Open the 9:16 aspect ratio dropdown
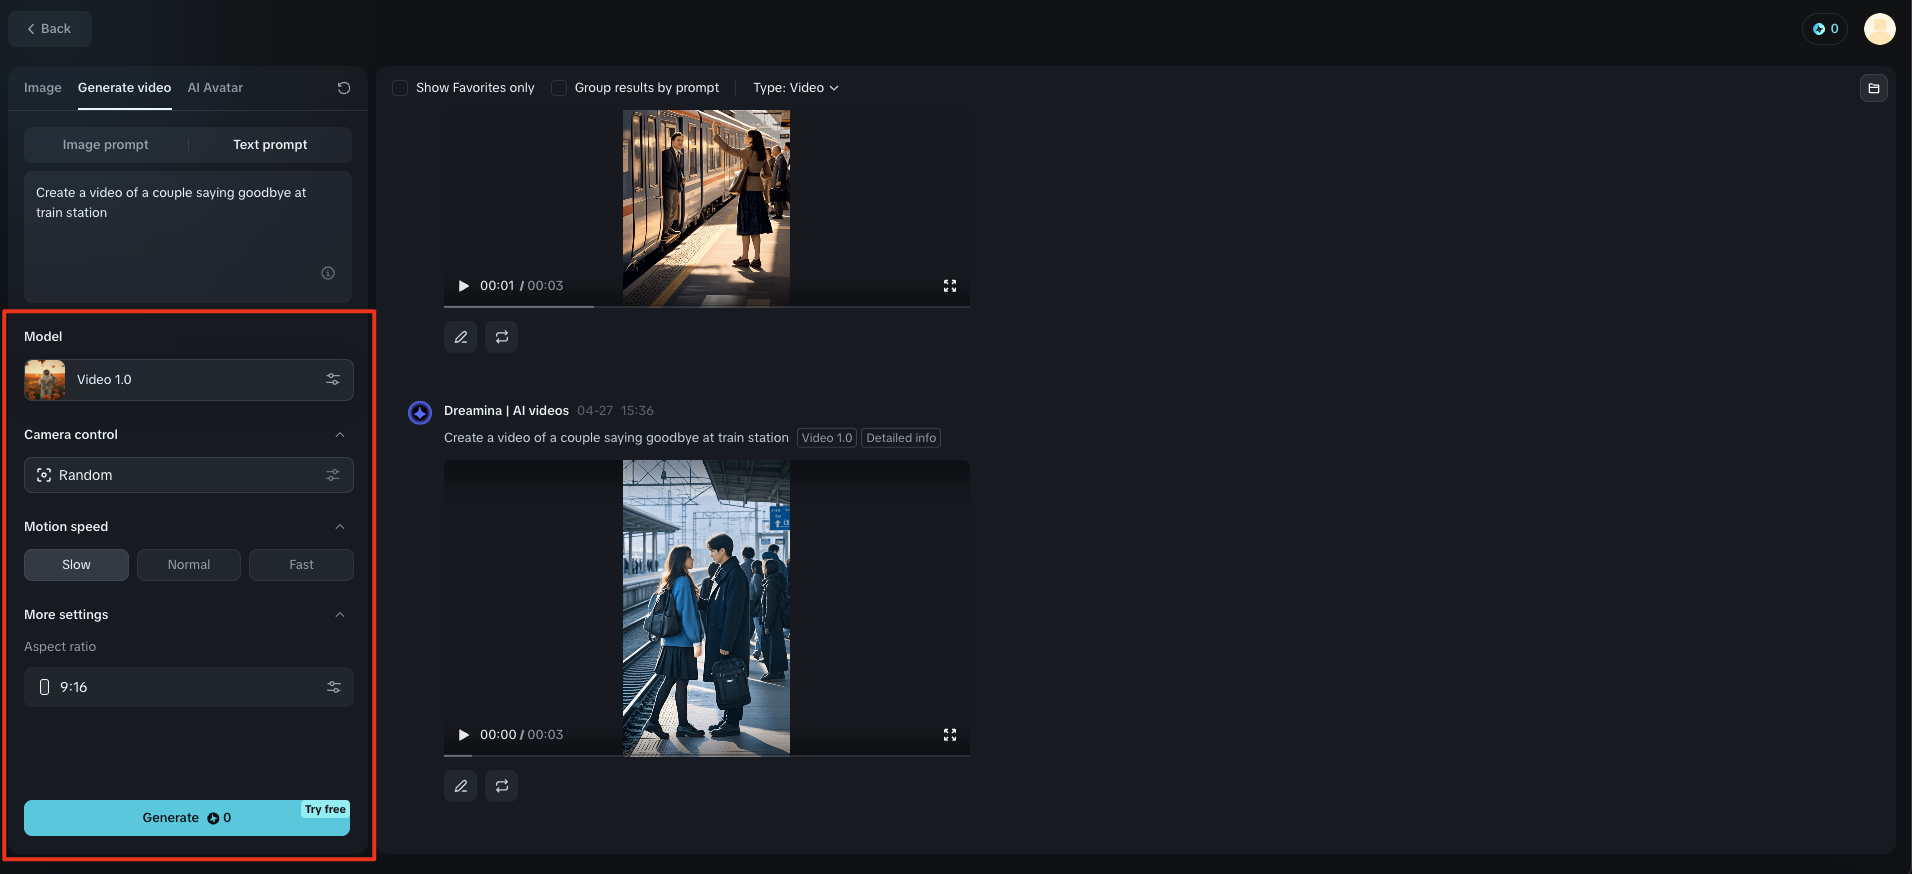This screenshot has height=874, width=1912. tap(189, 687)
